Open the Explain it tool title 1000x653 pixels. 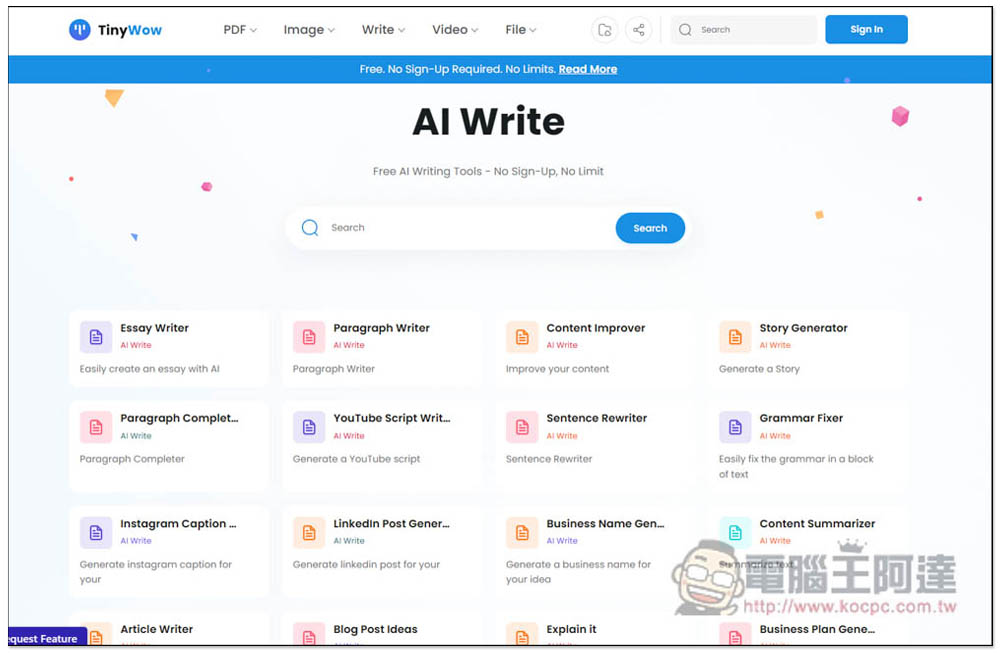coord(571,629)
